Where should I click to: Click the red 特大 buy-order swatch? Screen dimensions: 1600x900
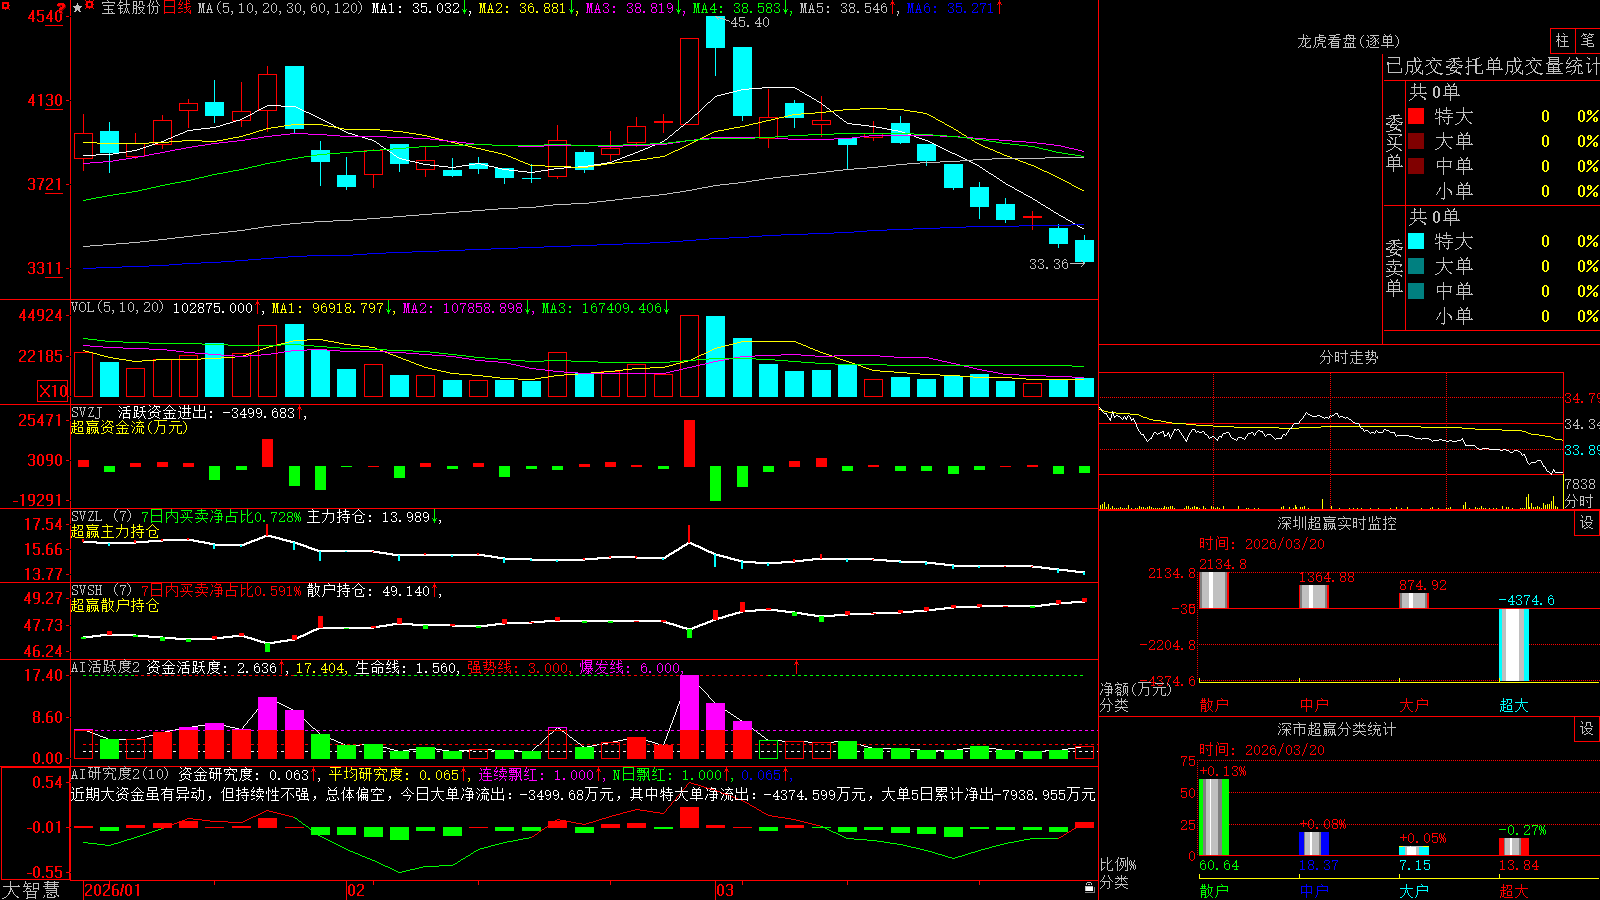coord(1416,116)
